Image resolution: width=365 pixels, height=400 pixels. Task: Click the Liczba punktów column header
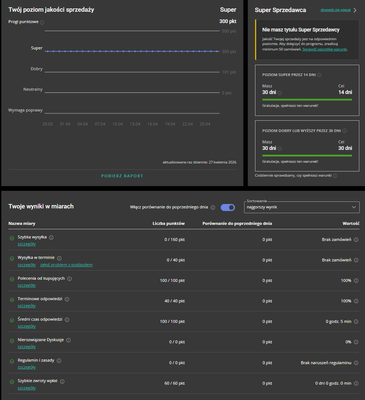click(x=168, y=223)
